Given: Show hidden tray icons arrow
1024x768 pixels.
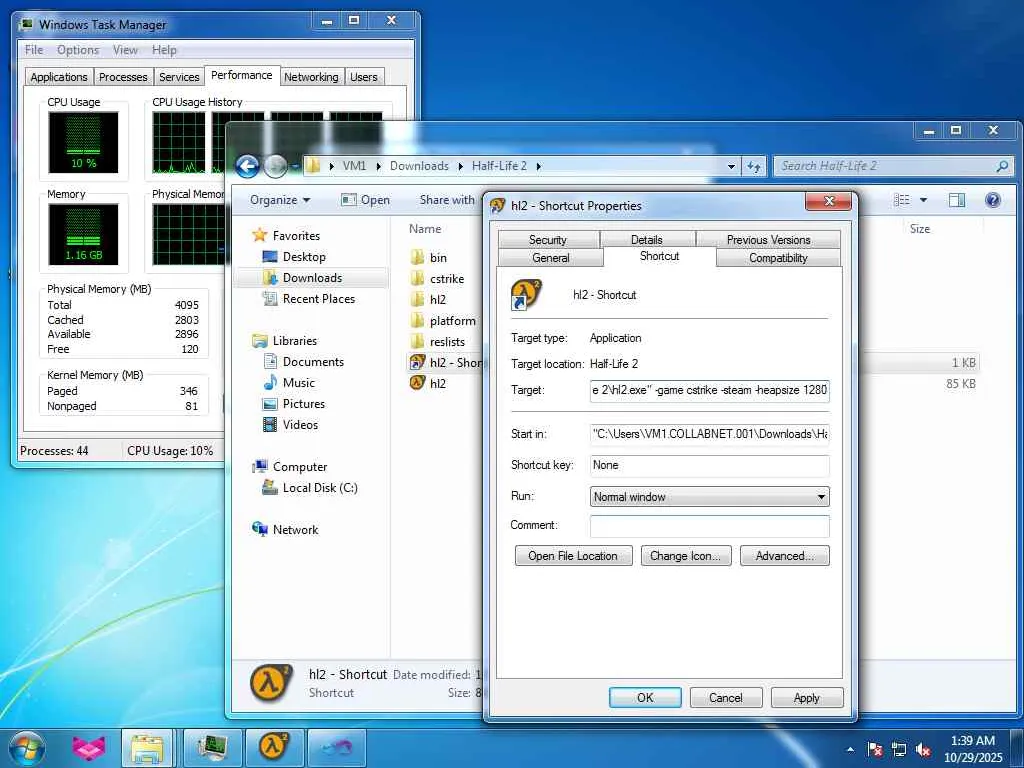Looking at the screenshot, I should point(850,749).
